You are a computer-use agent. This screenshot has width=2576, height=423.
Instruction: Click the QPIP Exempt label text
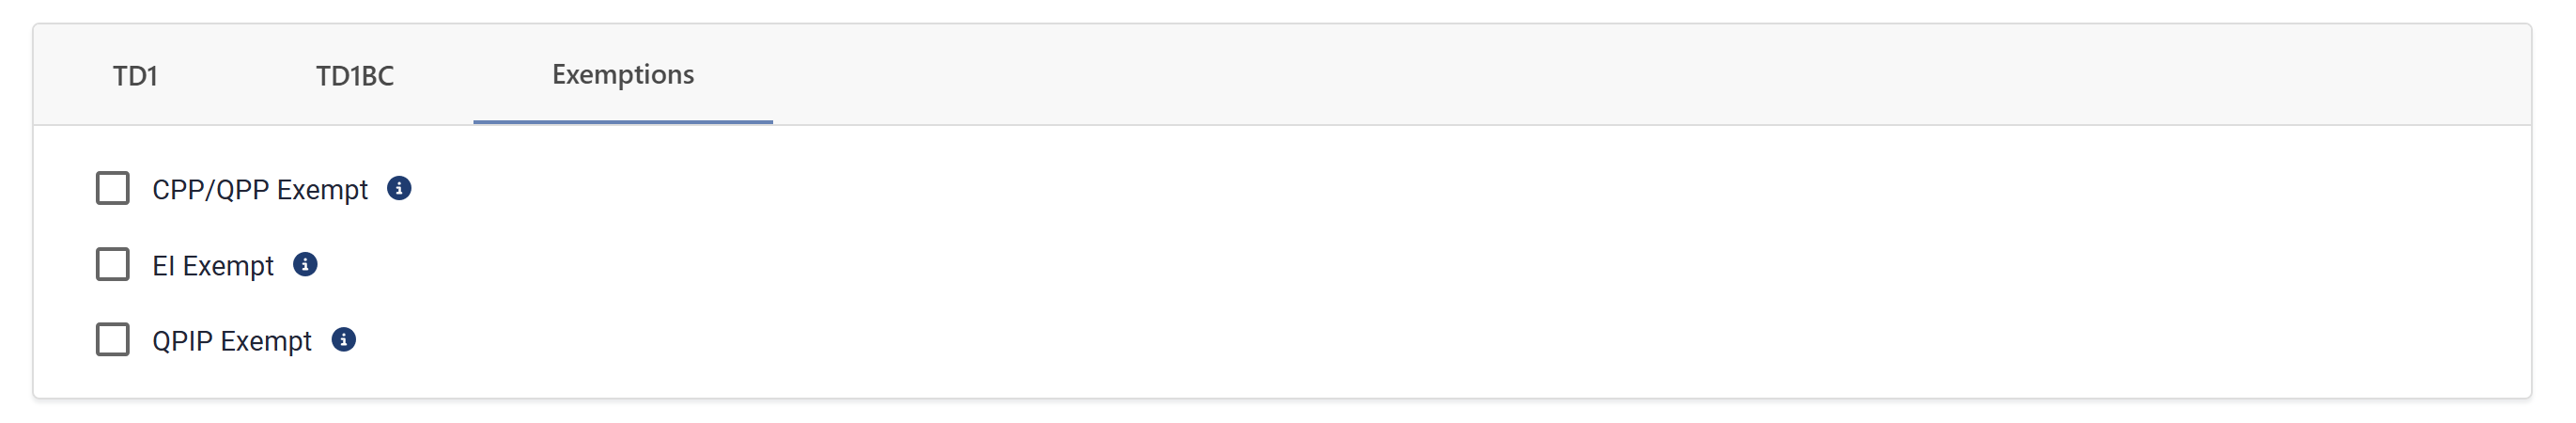pos(232,341)
